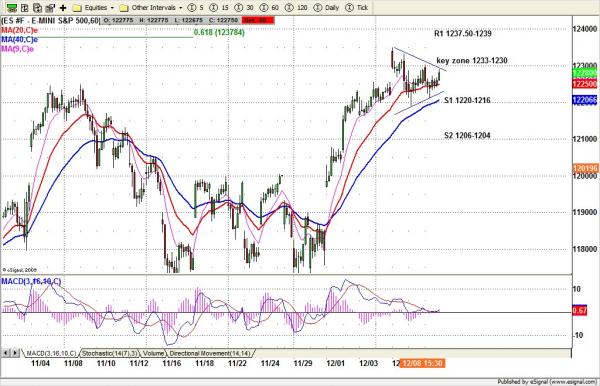Switch to the 30 minute interval

tap(244, 8)
